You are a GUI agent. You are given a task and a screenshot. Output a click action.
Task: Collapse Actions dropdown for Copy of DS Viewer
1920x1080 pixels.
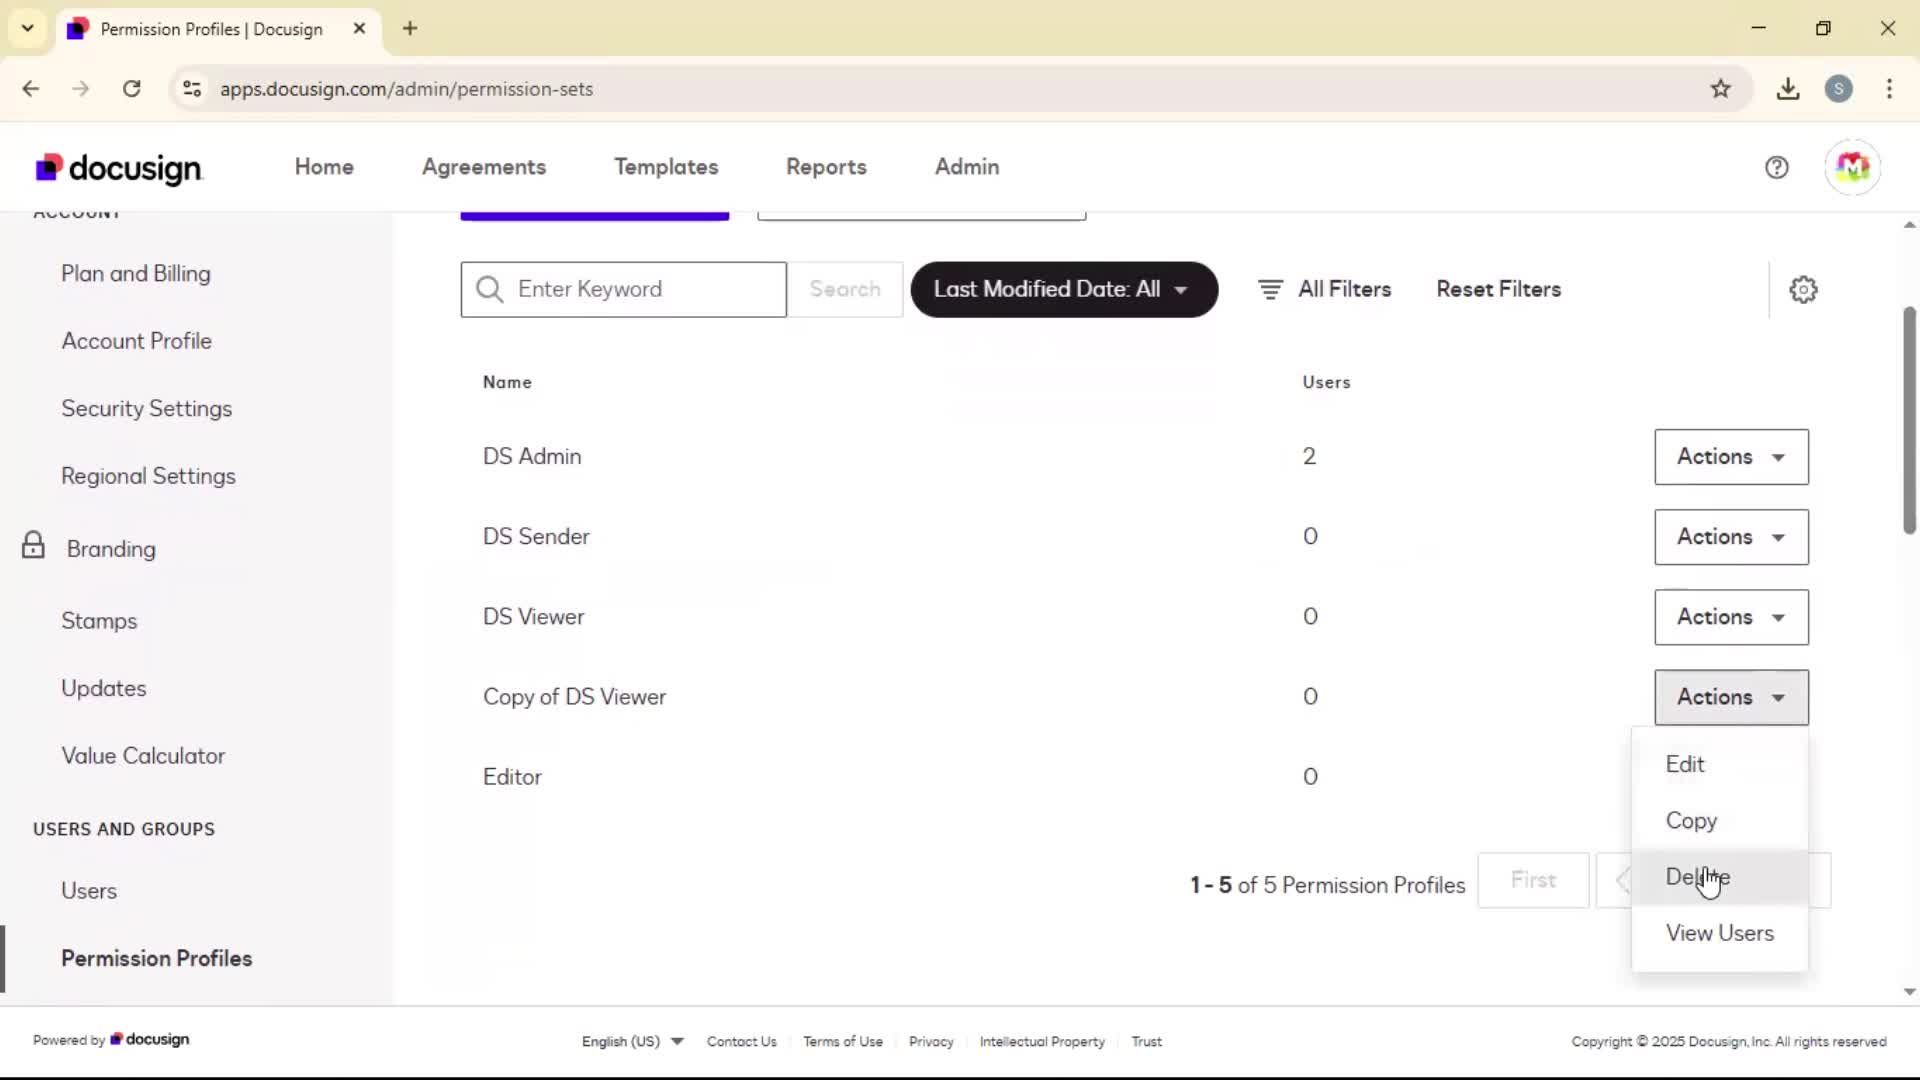click(x=1731, y=697)
